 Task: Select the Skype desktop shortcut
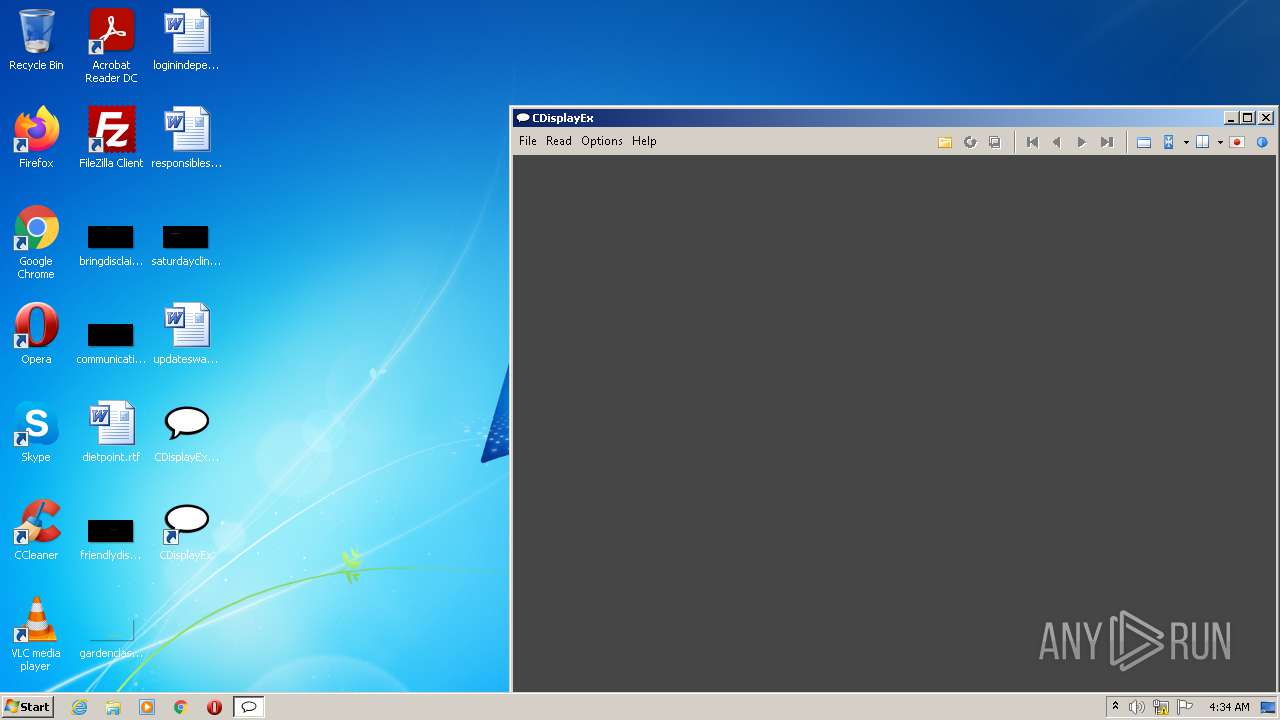36,432
